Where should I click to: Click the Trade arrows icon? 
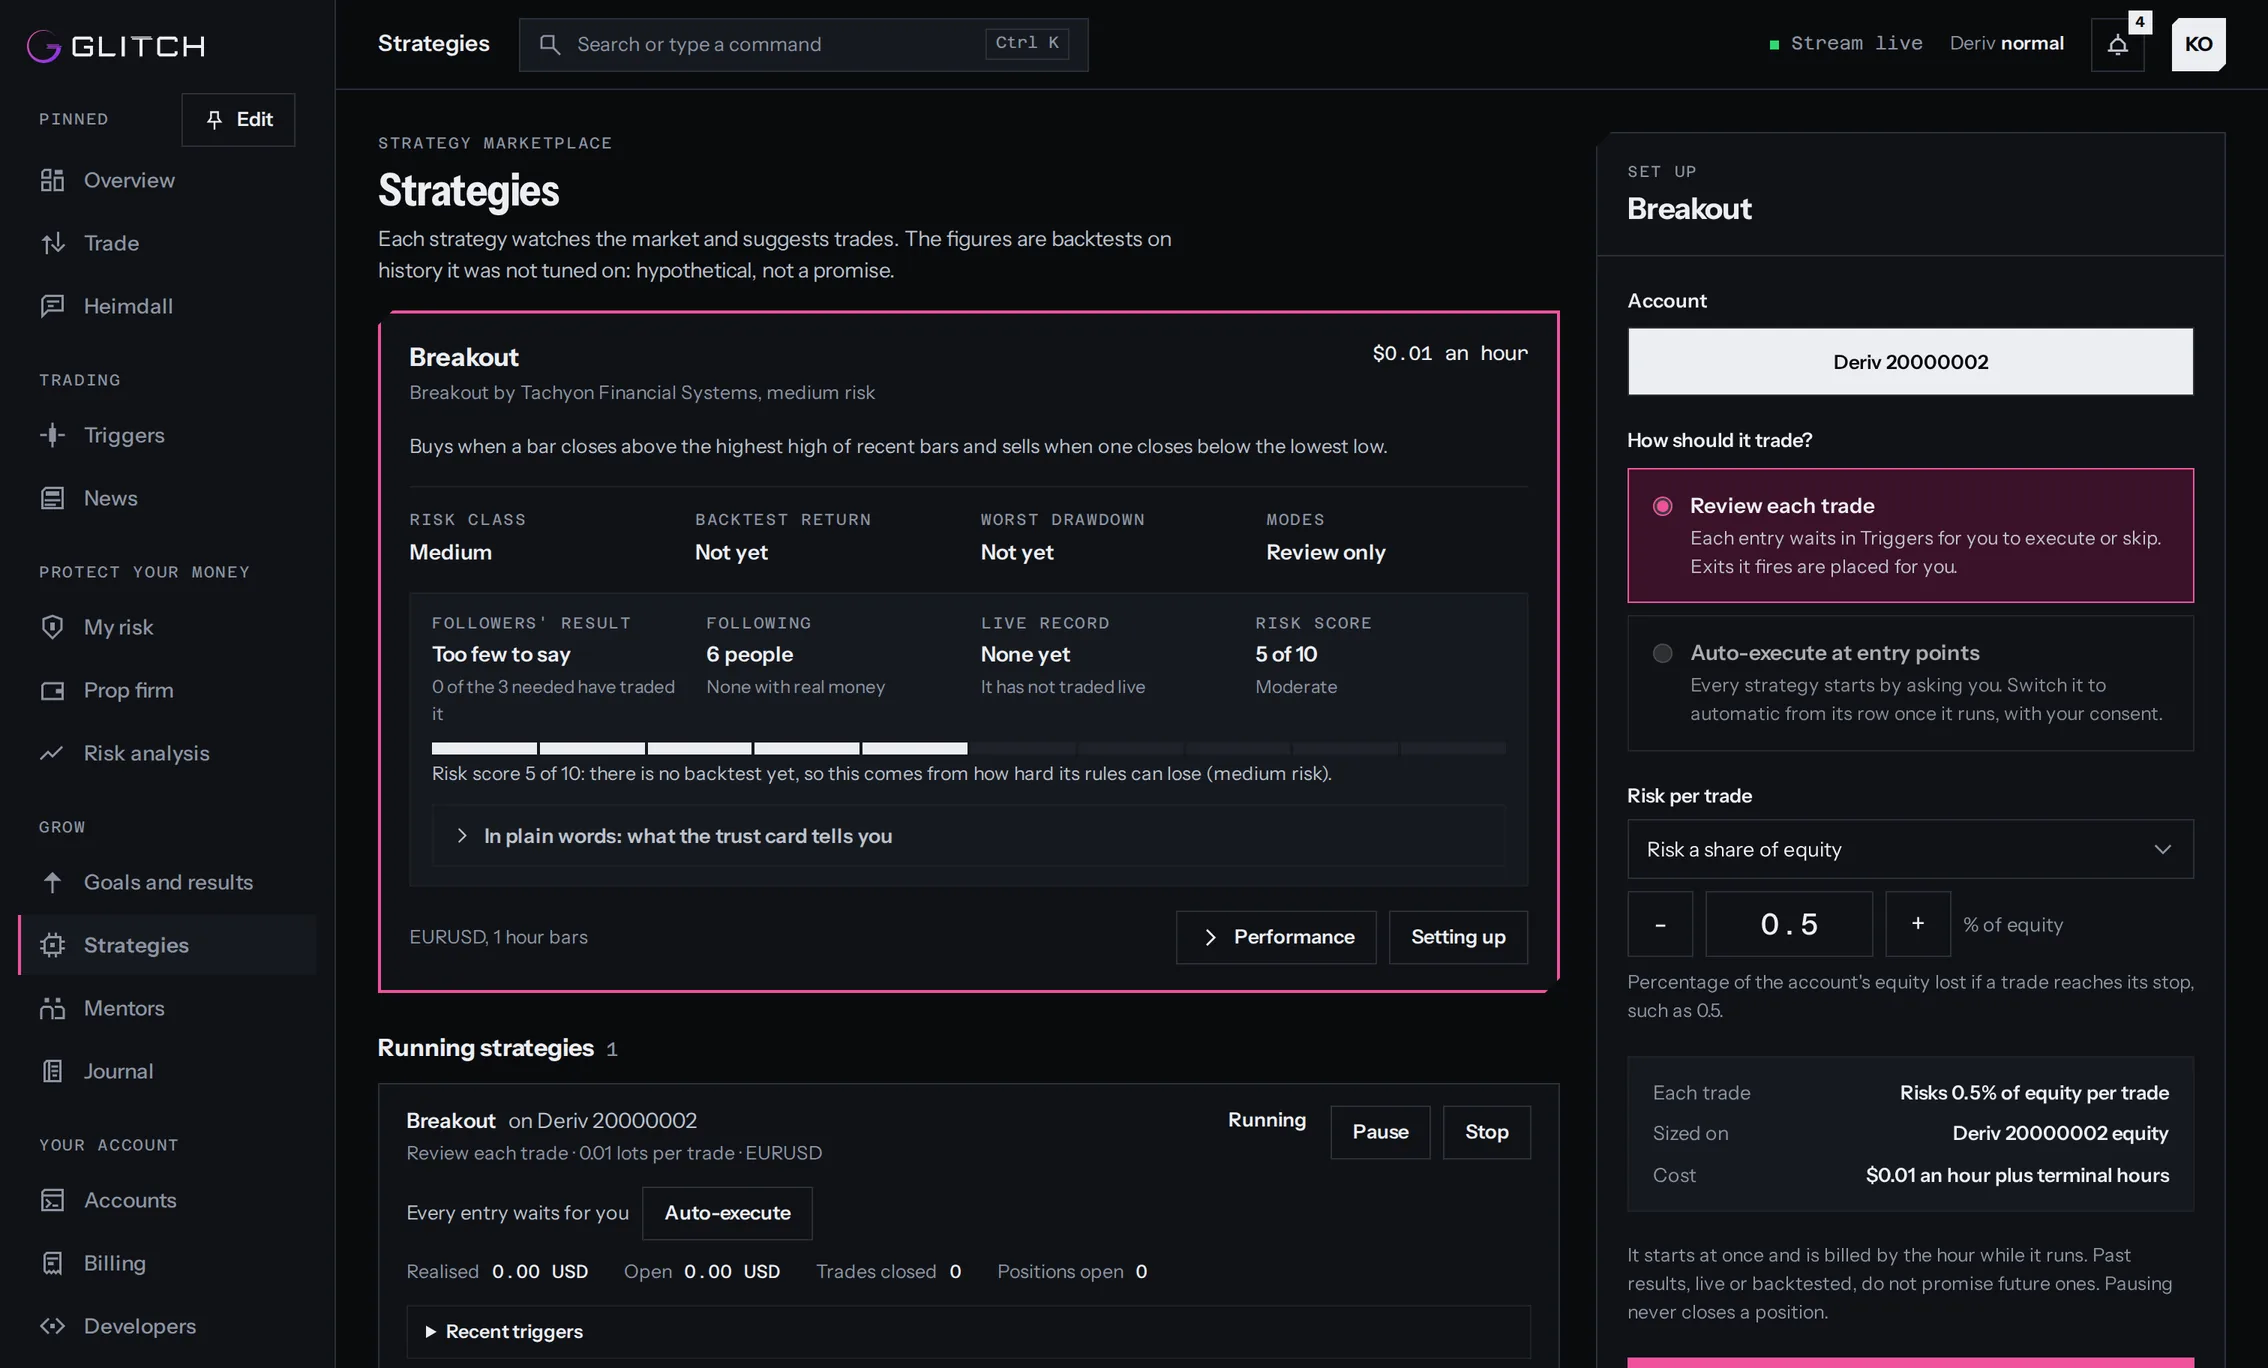click(x=52, y=243)
